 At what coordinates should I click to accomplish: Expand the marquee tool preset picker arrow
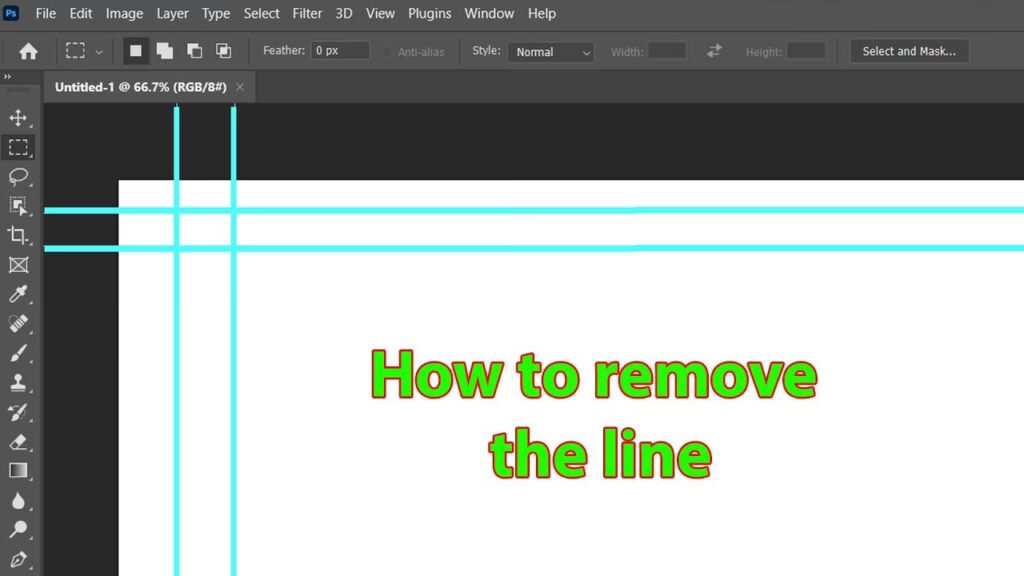(x=98, y=52)
